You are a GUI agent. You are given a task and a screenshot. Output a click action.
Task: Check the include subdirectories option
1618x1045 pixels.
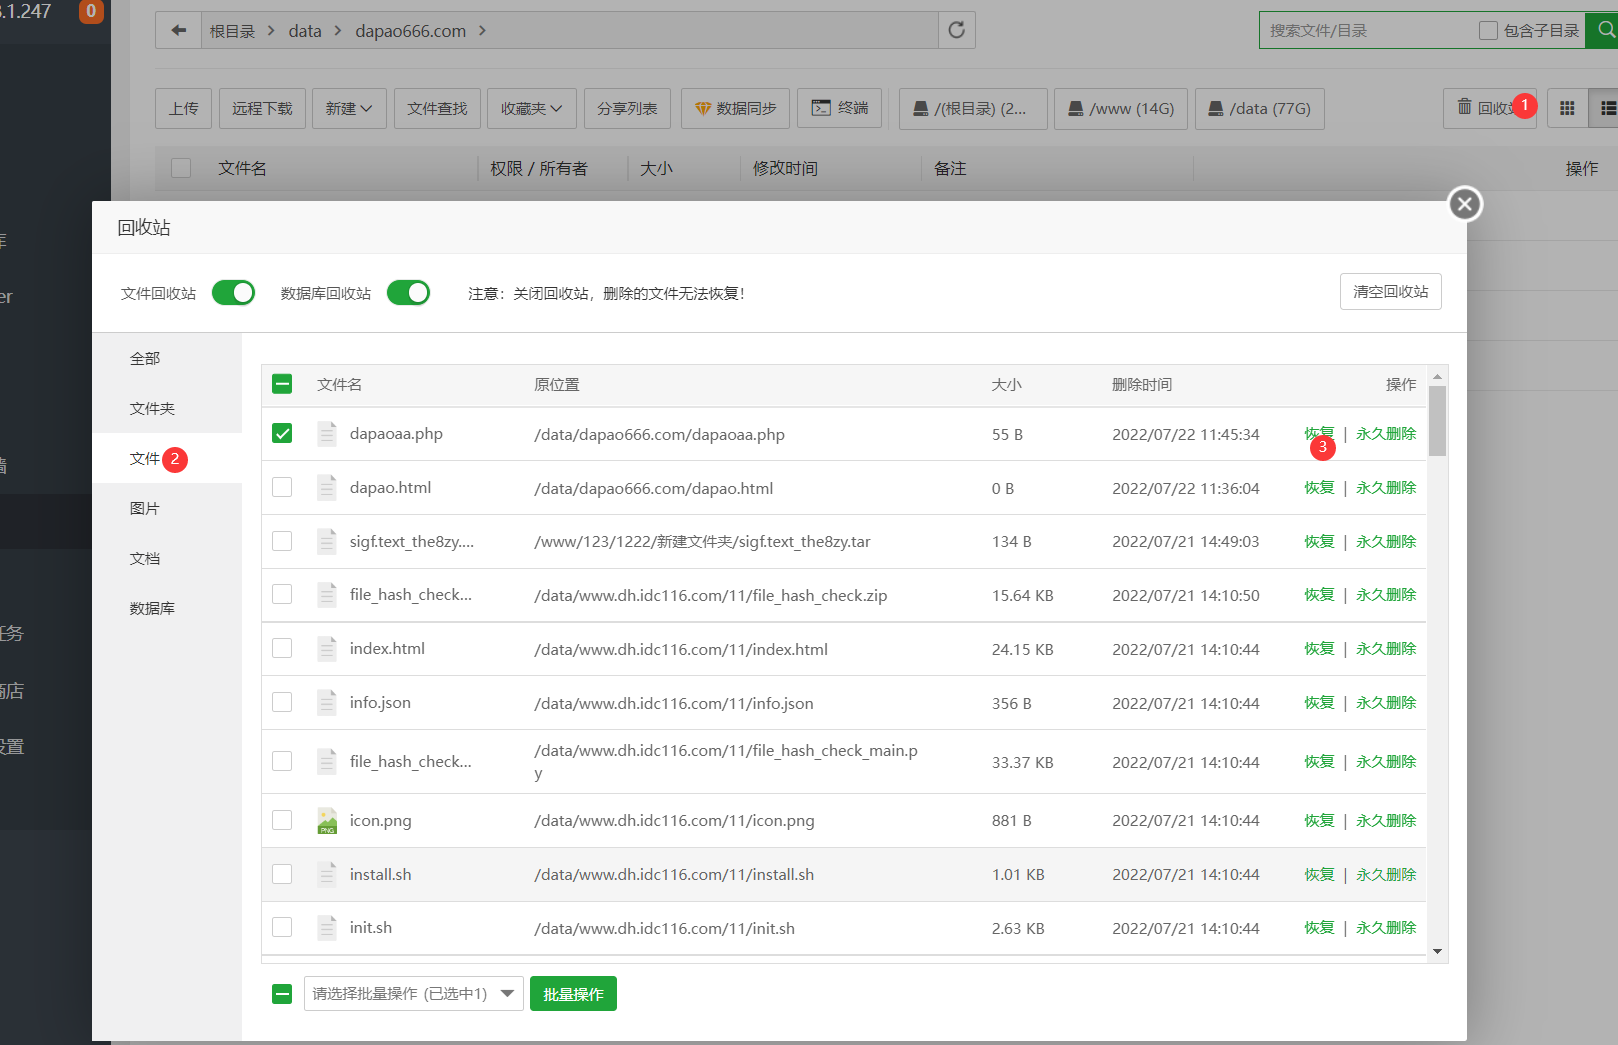coord(1488,30)
